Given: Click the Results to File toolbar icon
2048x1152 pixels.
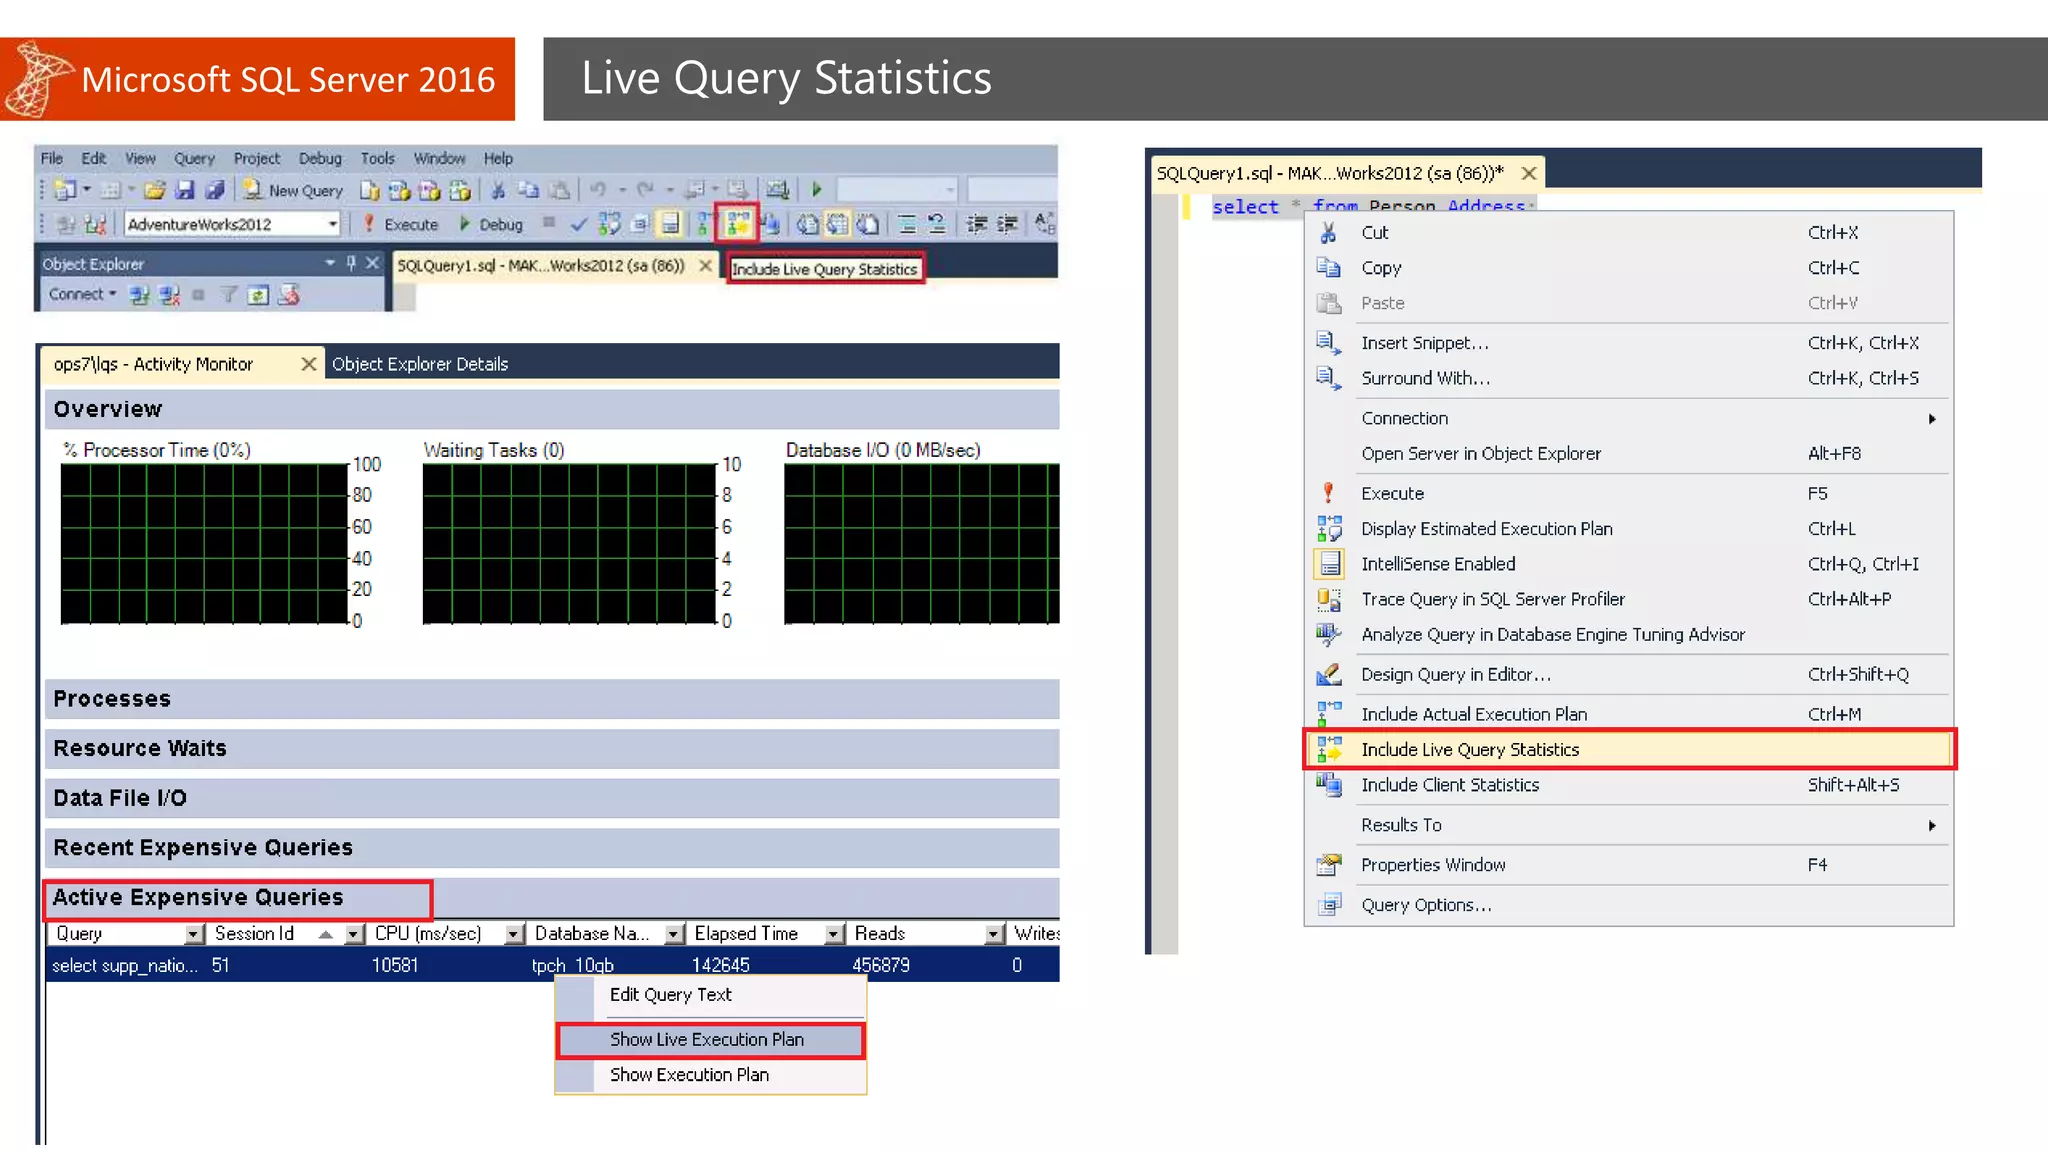Looking at the screenshot, I should 867,224.
